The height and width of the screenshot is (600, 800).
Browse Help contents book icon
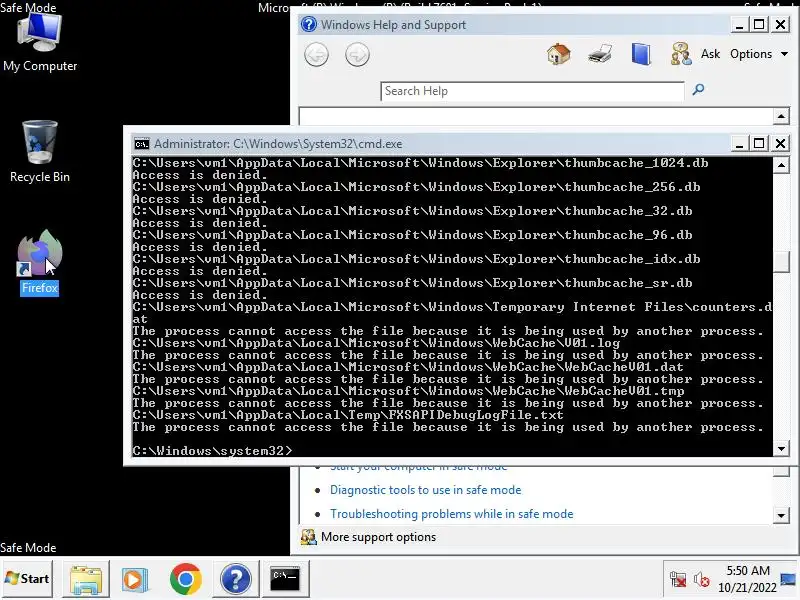(641, 54)
